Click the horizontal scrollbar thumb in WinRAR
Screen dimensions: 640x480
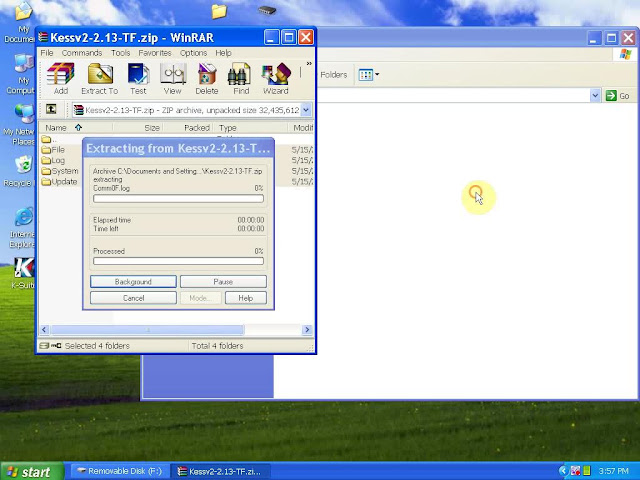[147, 330]
